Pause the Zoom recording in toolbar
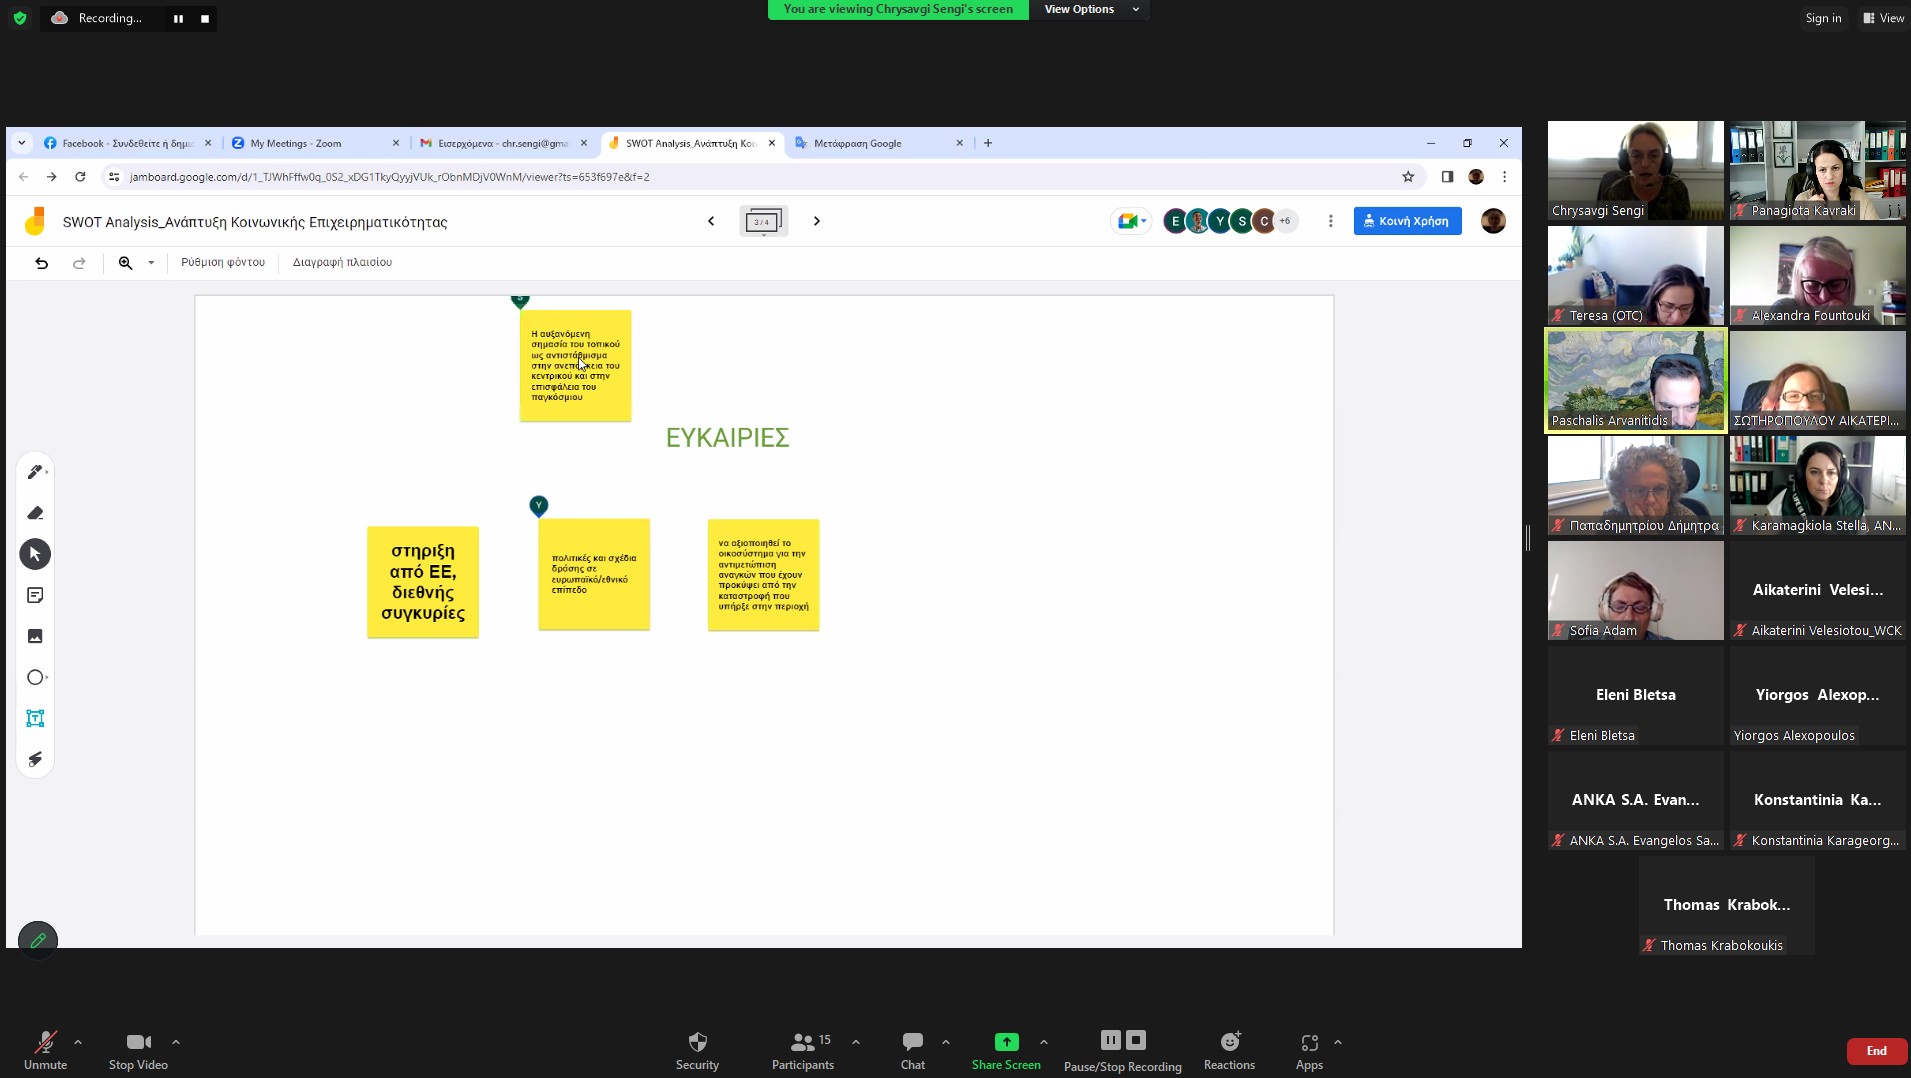This screenshot has width=1911, height=1078. pos(1110,1040)
